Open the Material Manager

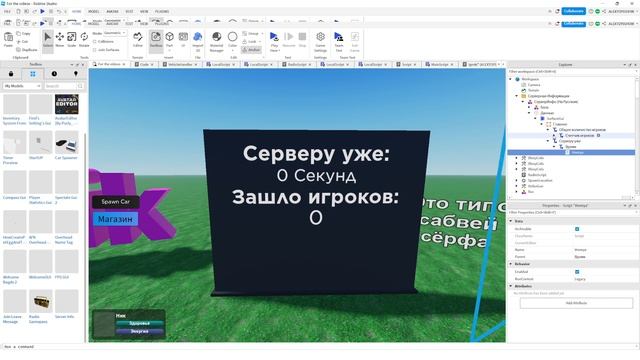(216, 42)
